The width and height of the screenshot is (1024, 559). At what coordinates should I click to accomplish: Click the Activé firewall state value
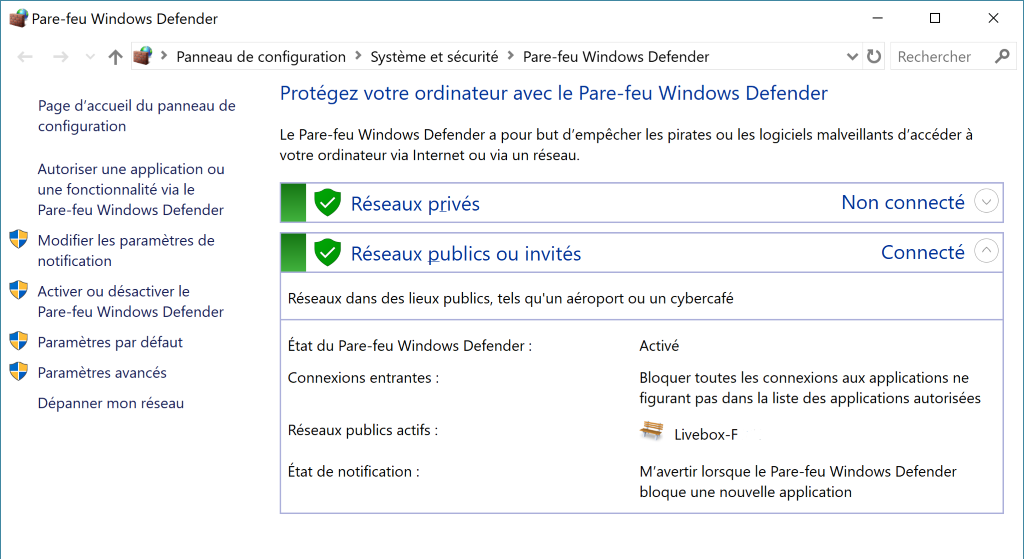click(659, 346)
